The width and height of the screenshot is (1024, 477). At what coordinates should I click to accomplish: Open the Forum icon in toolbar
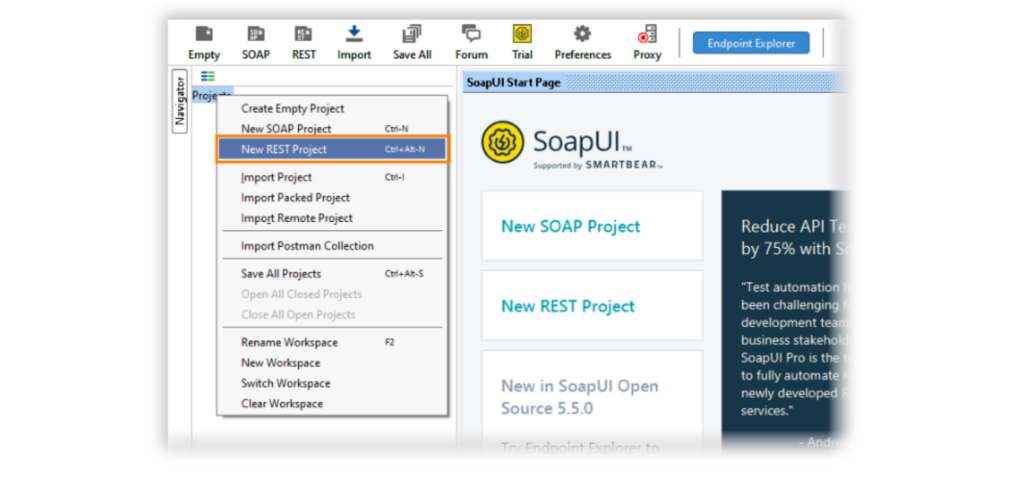pos(471,34)
